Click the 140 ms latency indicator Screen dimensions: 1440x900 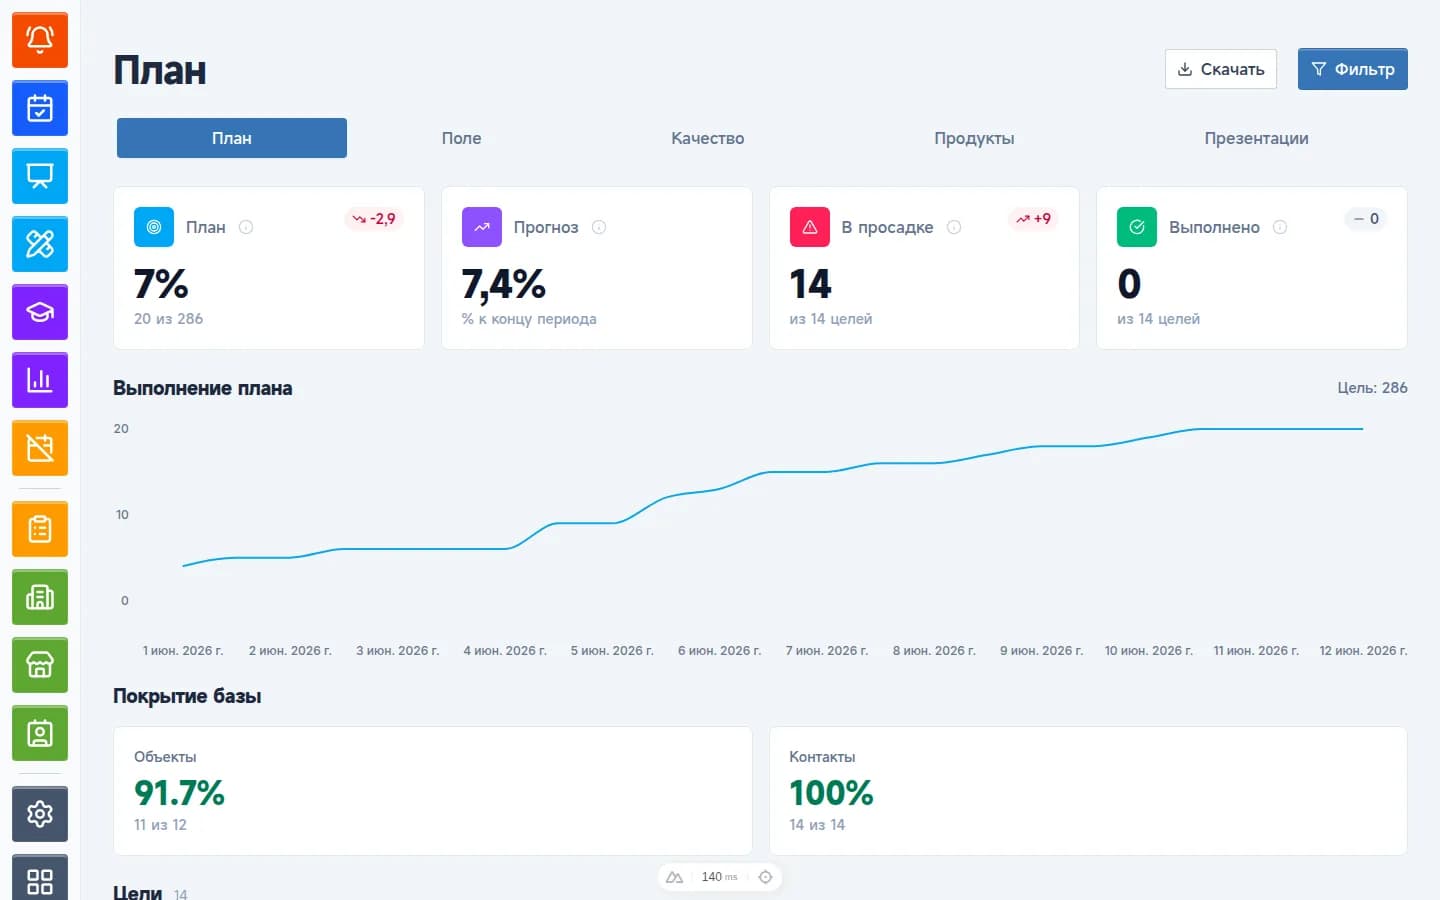click(x=719, y=877)
